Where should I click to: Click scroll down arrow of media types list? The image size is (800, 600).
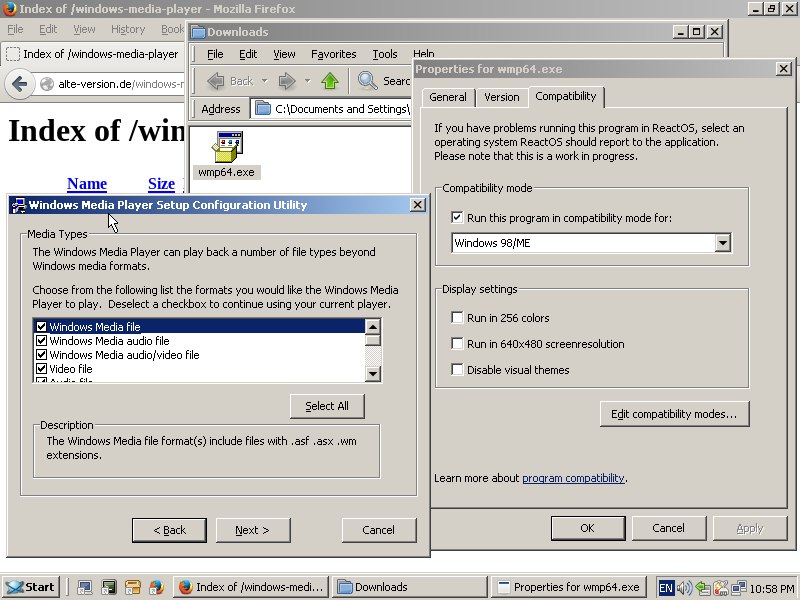point(373,374)
